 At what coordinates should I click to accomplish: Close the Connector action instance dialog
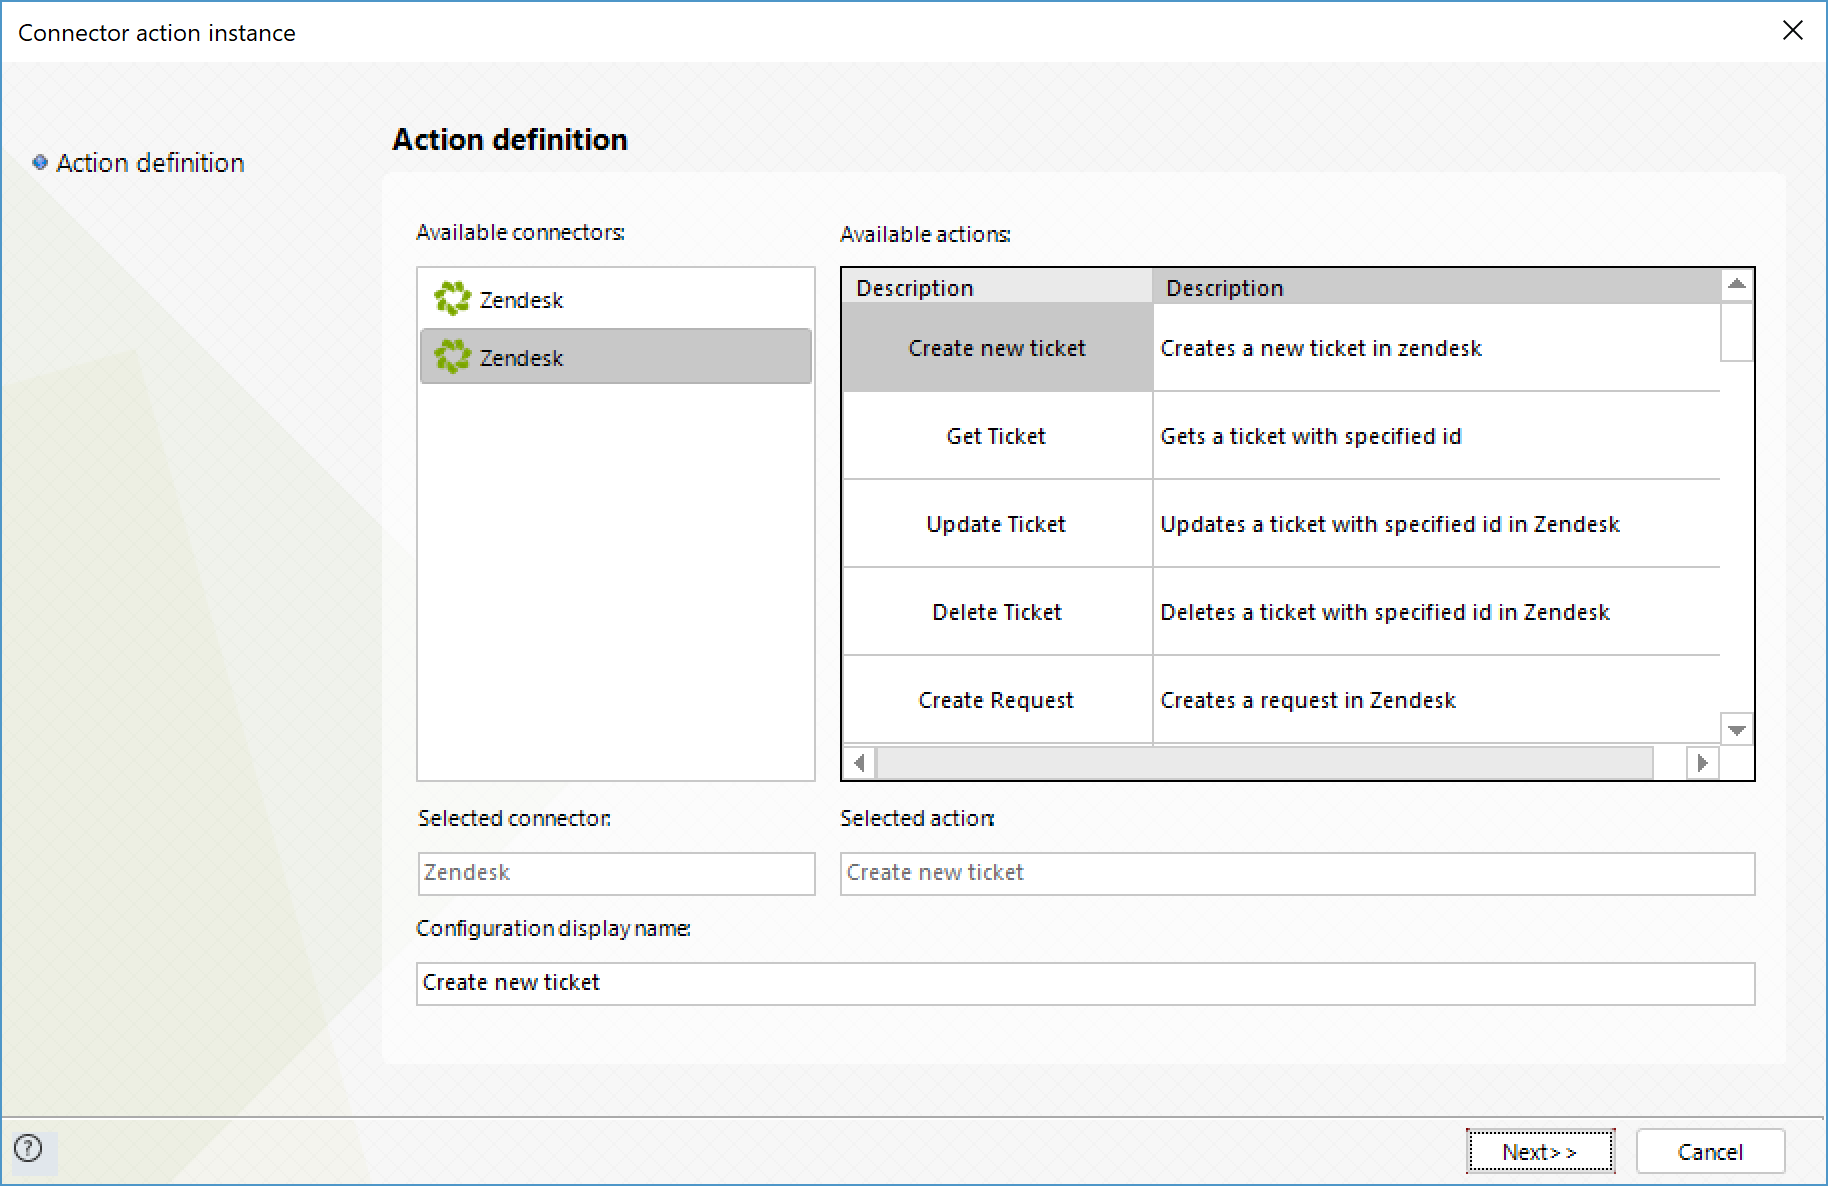tap(1792, 31)
